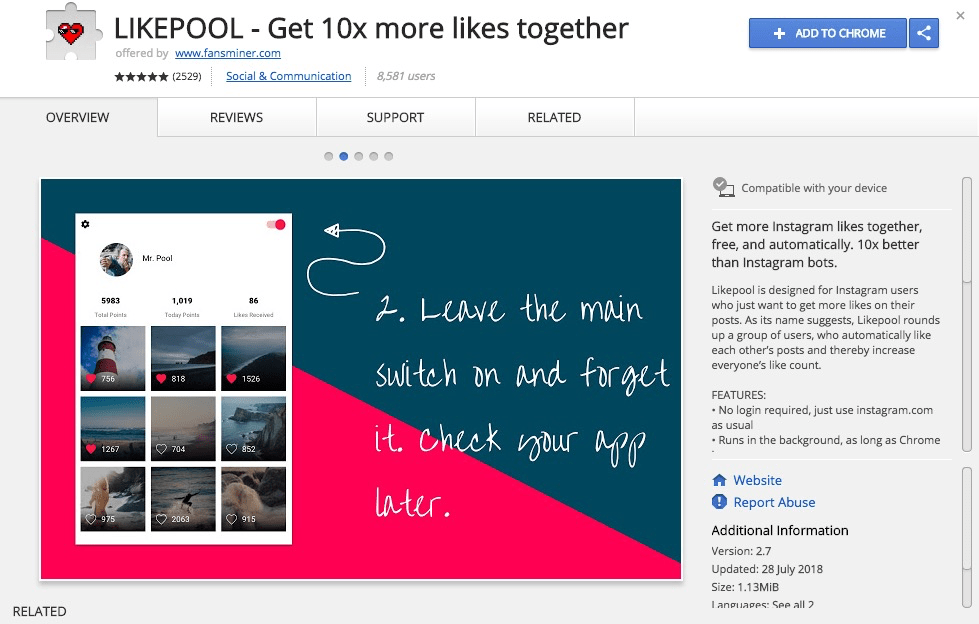Show the fourth screenshot via carousel dot

(373, 156)
